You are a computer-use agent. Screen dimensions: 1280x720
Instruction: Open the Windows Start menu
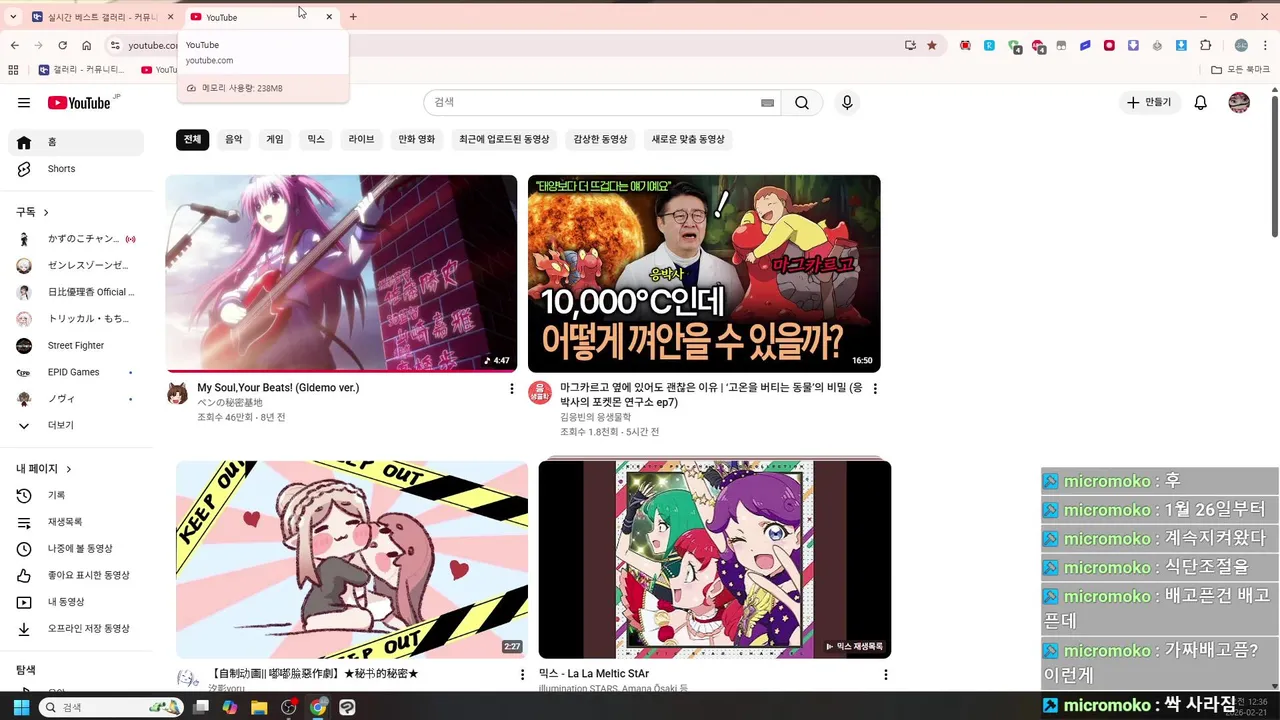tap(21, 707)
